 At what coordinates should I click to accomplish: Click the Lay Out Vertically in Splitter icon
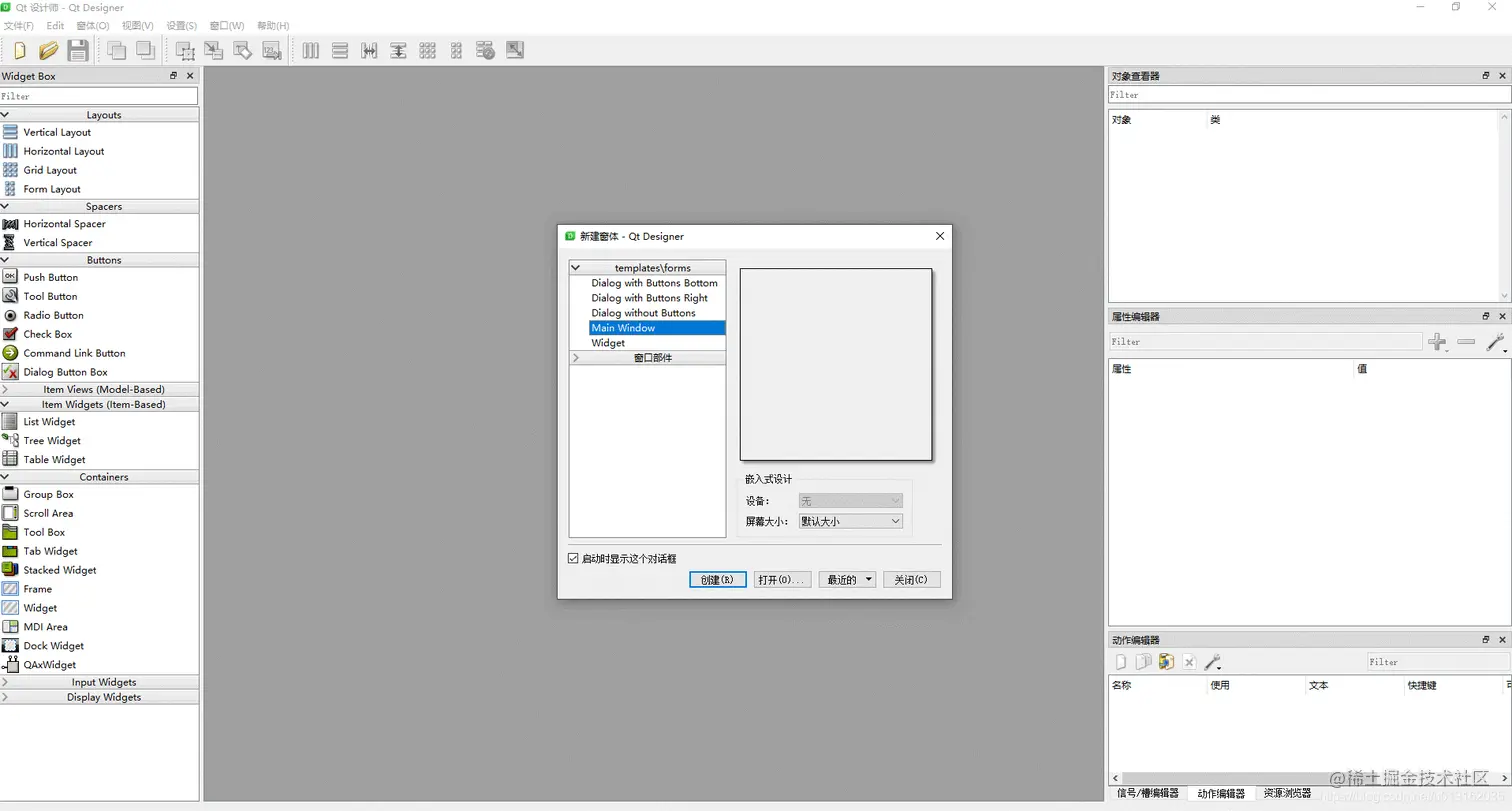pos(398,50)
